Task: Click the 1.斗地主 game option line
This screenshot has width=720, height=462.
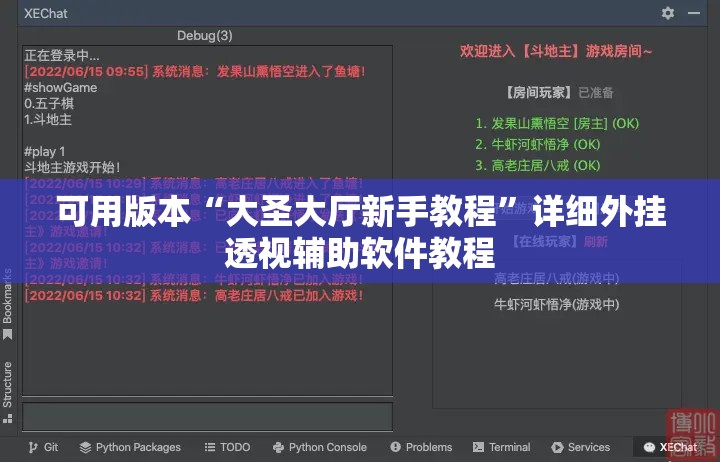Action: (x=48, y=119)
